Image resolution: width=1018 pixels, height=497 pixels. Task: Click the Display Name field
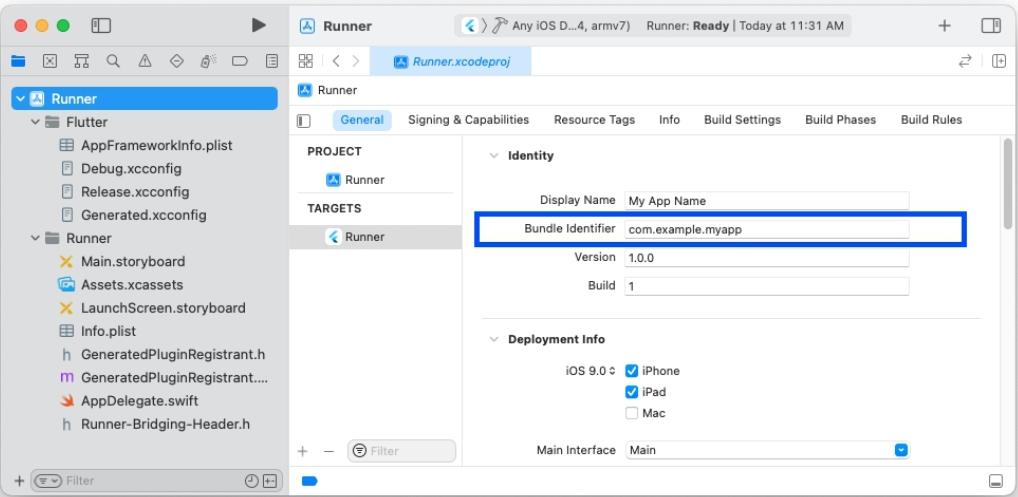point(767,200)
